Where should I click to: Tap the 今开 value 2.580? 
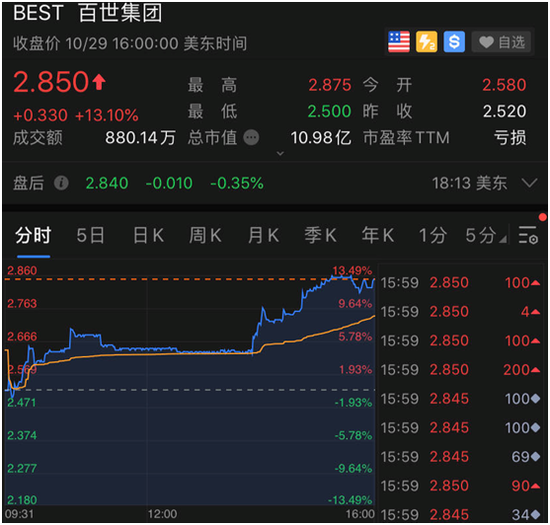coord(504,85)
